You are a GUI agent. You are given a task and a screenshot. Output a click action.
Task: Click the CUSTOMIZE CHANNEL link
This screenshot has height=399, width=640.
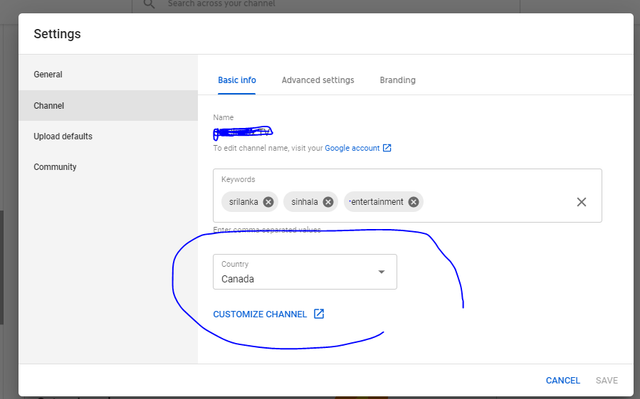click(x=260, y=314)
